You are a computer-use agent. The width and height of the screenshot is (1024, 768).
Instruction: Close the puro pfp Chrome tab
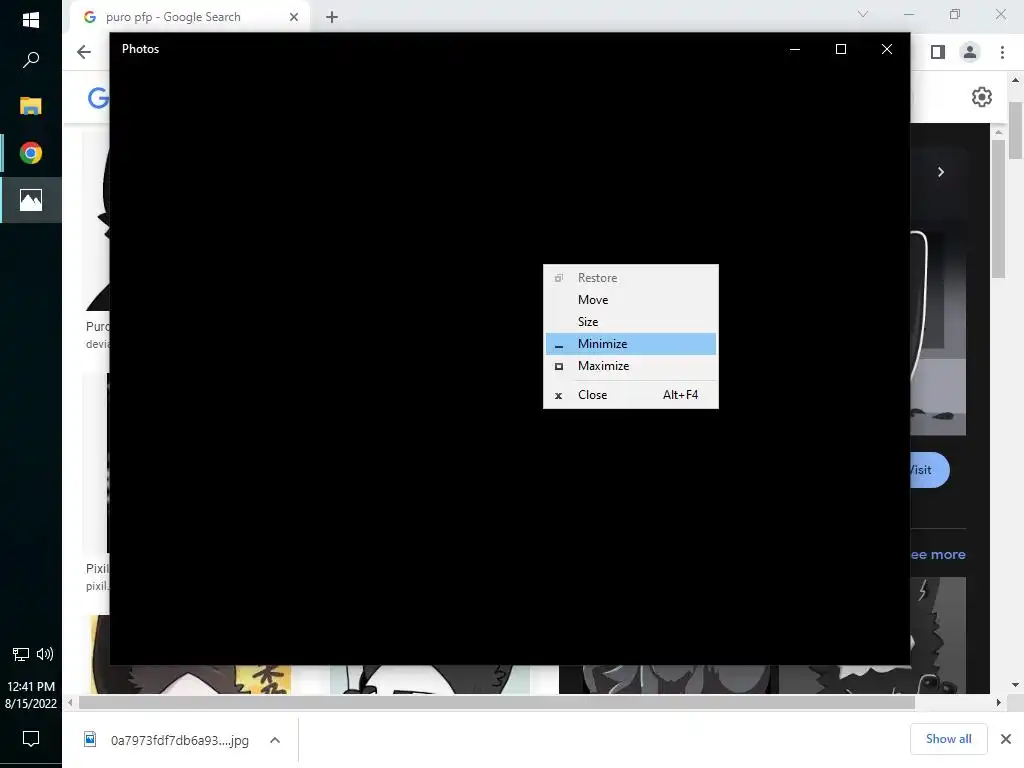294,17
